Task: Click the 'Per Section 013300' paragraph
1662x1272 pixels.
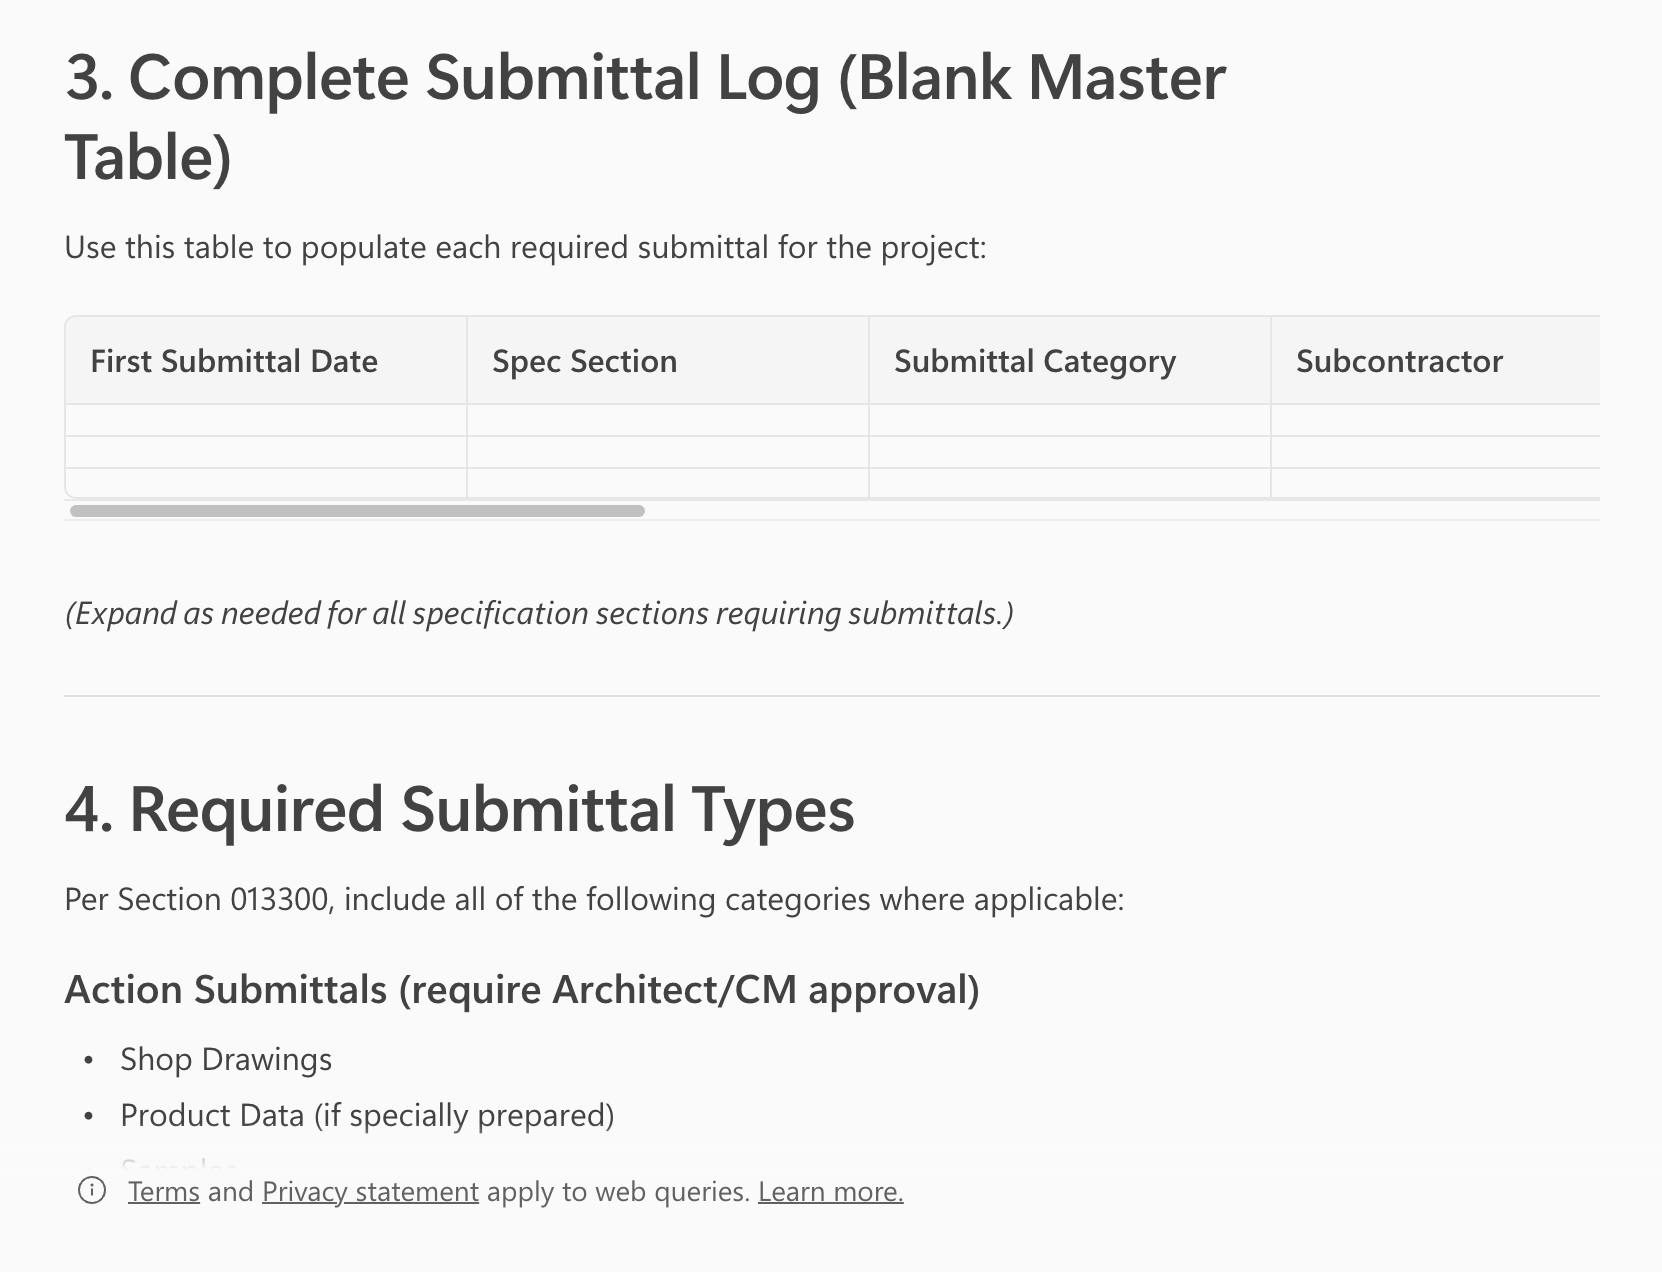Action: (x=594, y=900)
